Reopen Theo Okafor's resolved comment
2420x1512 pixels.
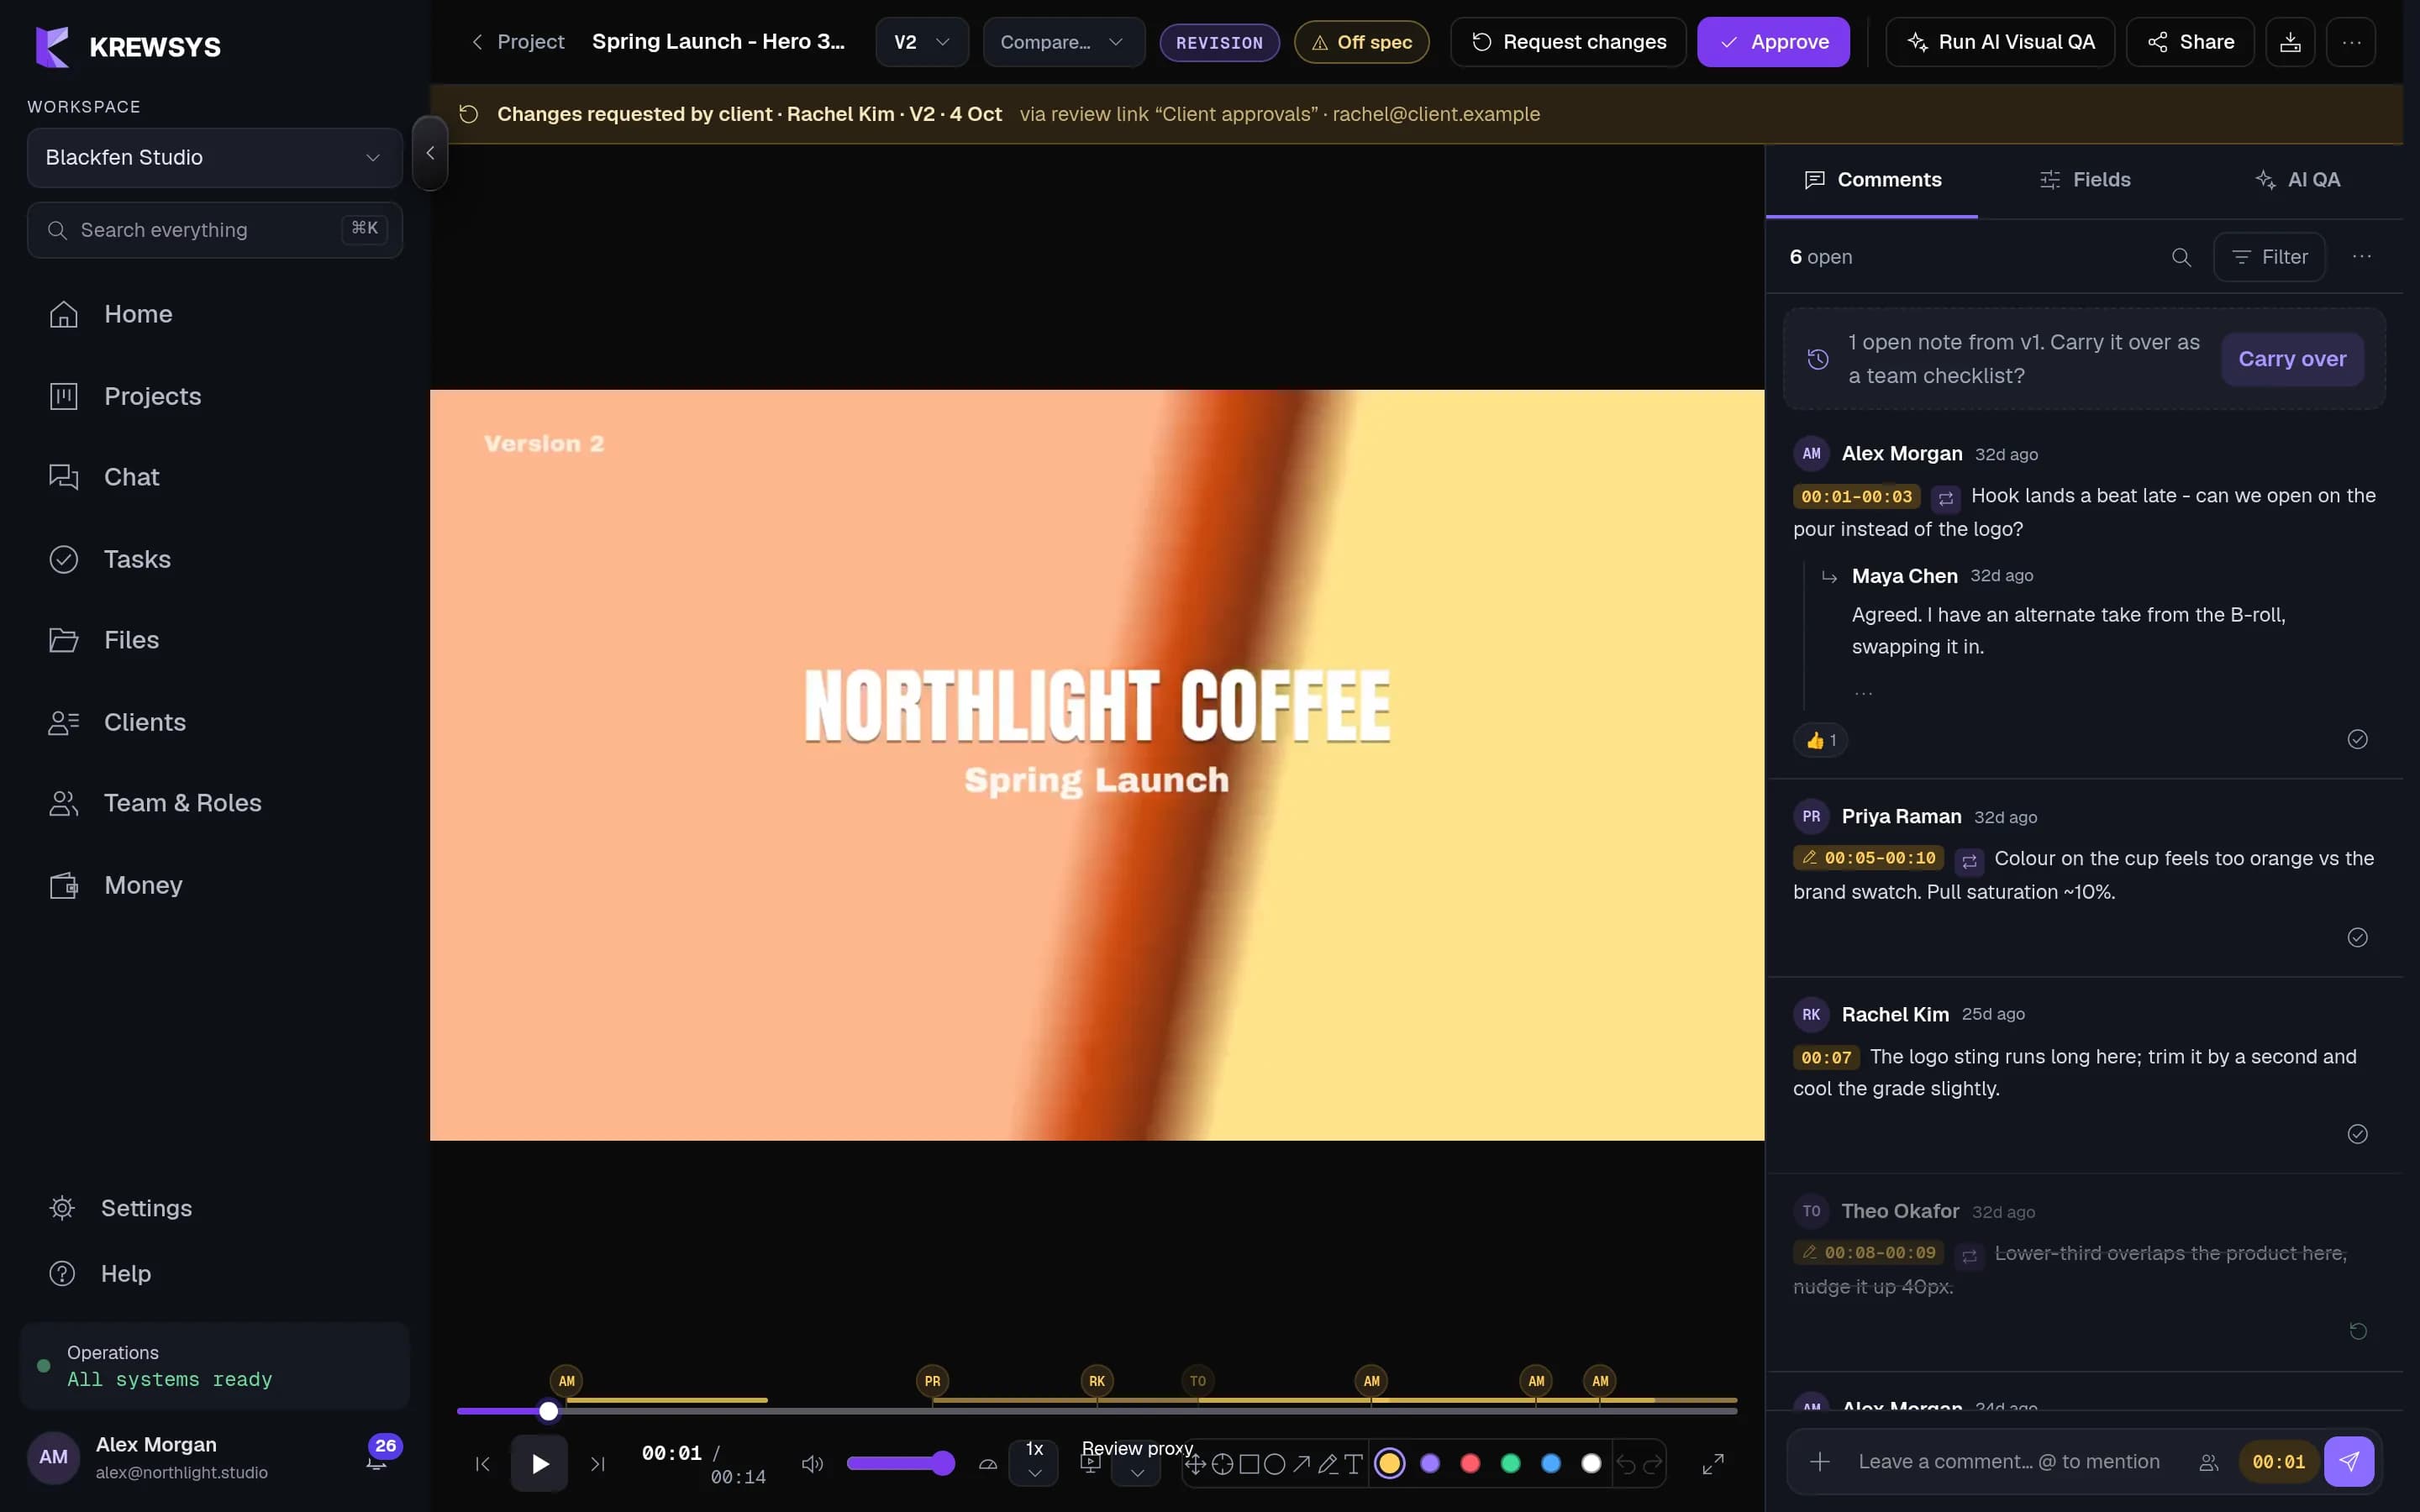(x=2357, y=1331)
